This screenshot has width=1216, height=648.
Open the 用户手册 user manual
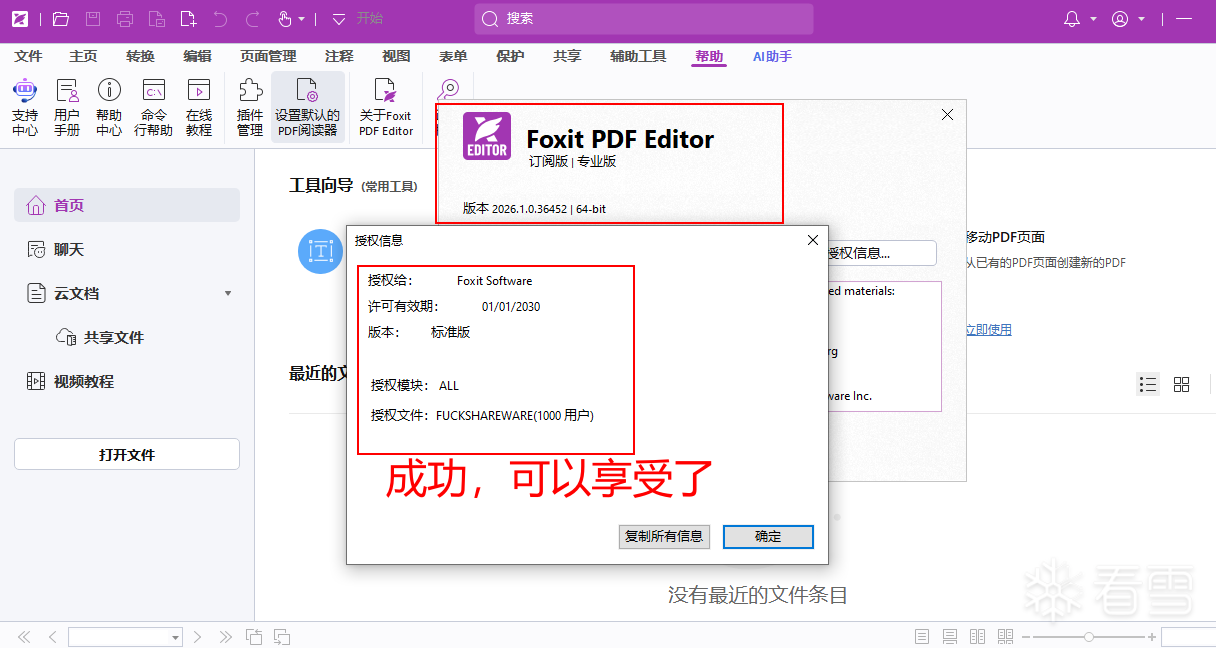[67, 107]
